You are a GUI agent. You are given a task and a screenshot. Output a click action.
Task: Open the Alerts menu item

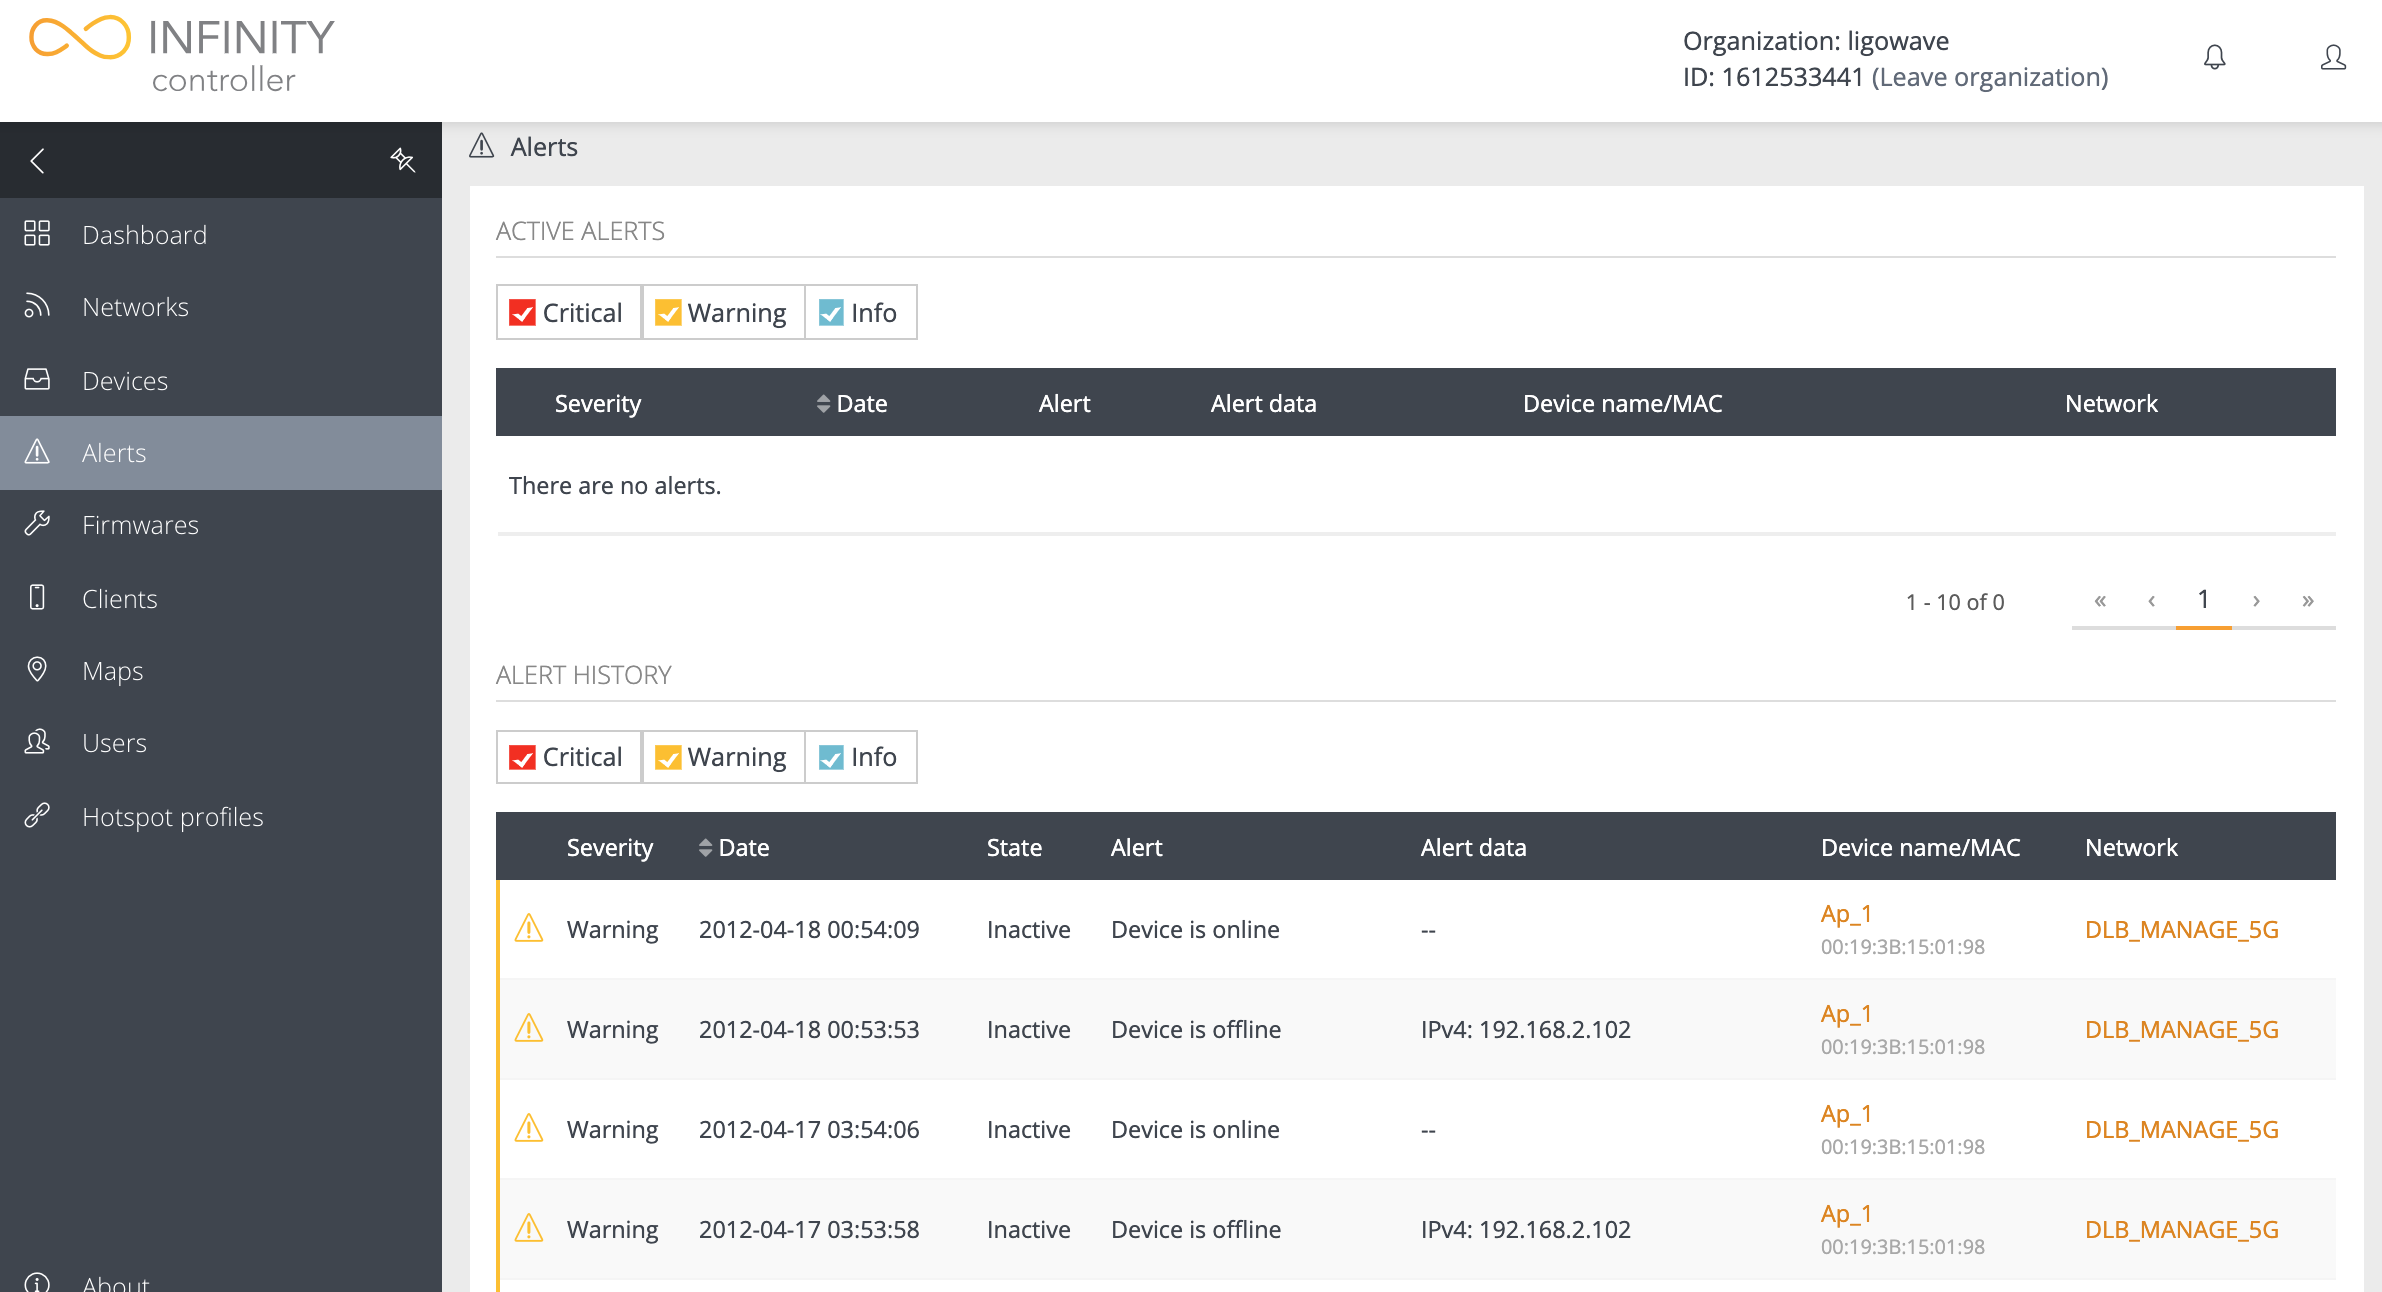(113, 452)
